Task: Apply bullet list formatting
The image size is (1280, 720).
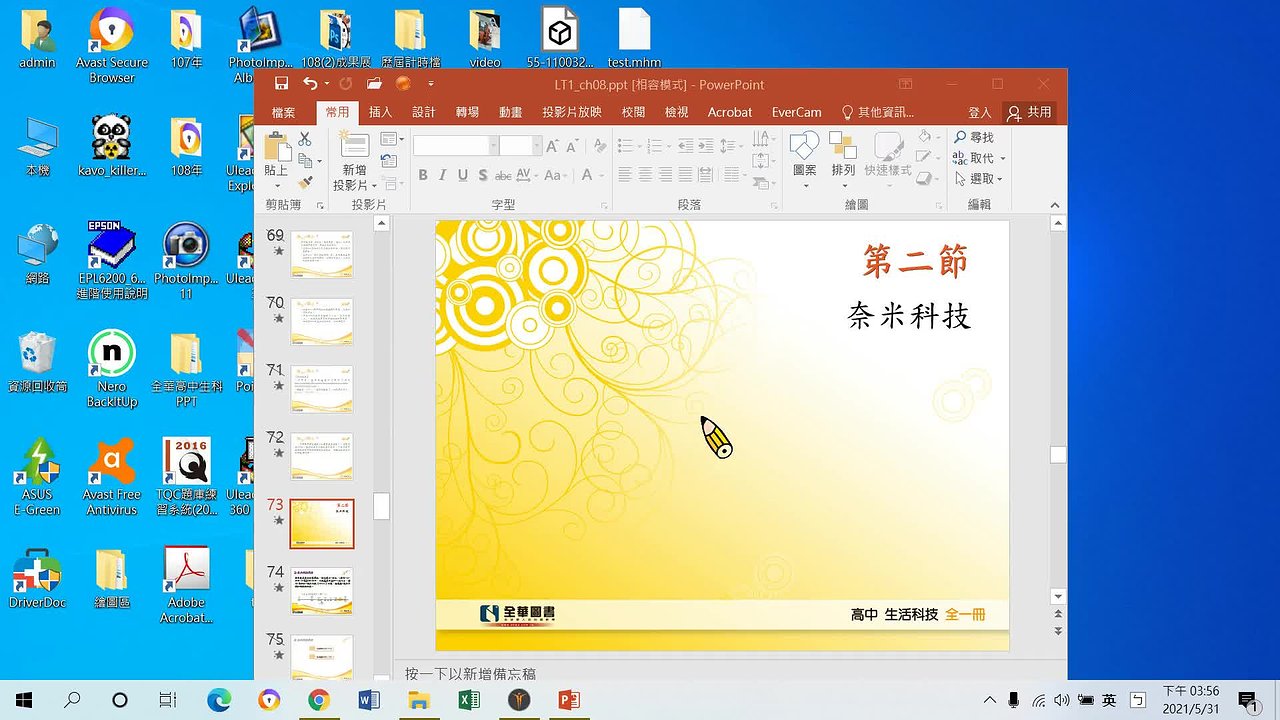Action: tap(627, 146)
